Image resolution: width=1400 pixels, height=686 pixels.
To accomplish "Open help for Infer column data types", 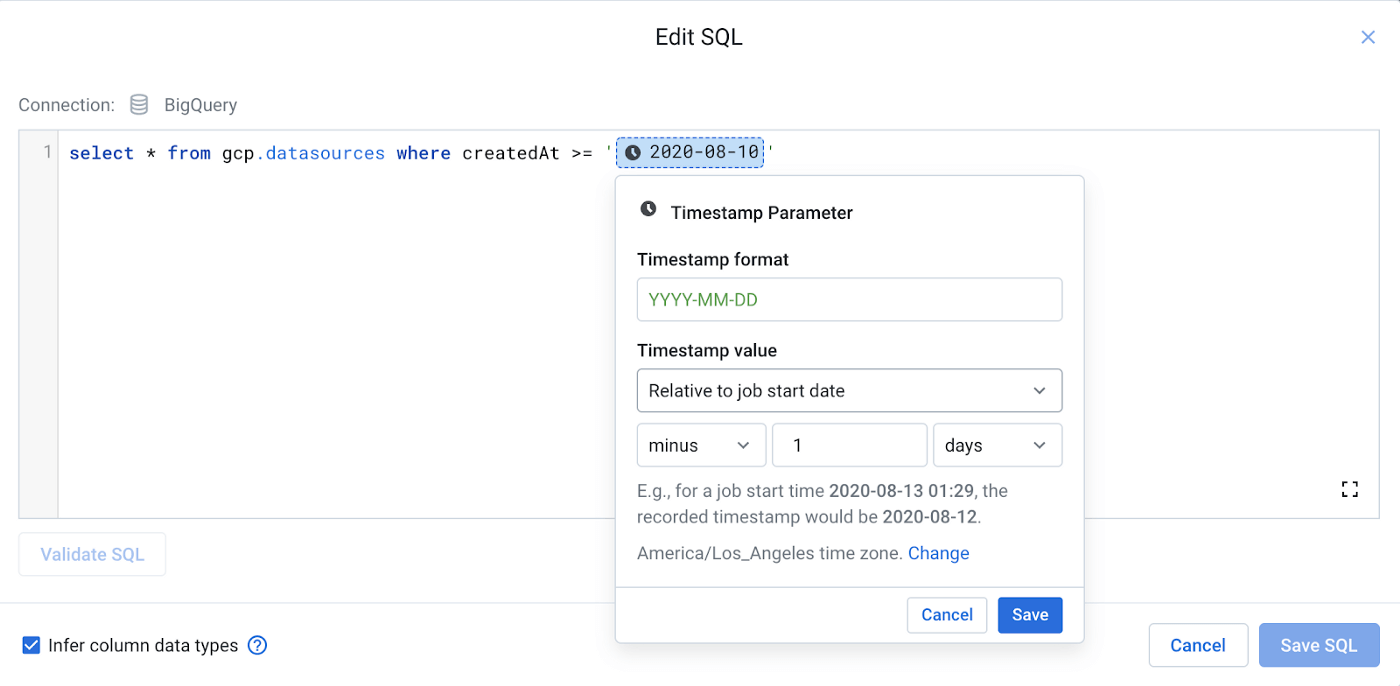I will click(257, 645).
